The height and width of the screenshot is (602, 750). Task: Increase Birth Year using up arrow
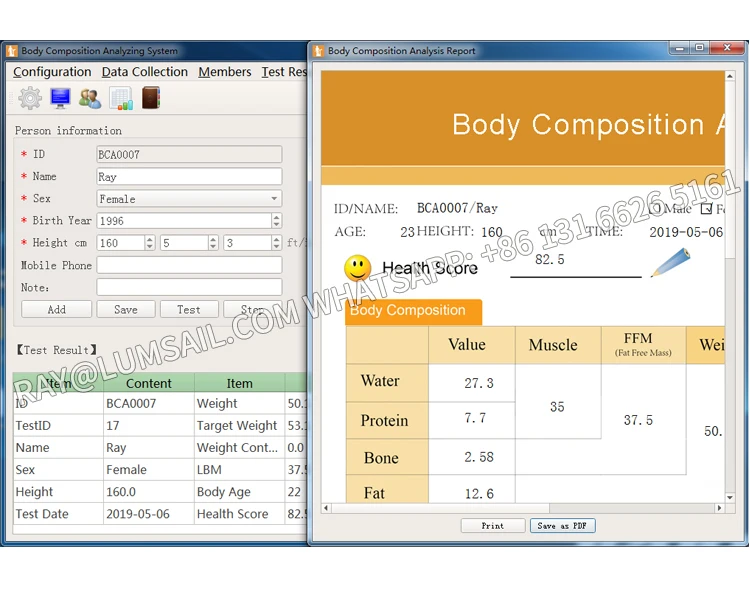(277, 217)
